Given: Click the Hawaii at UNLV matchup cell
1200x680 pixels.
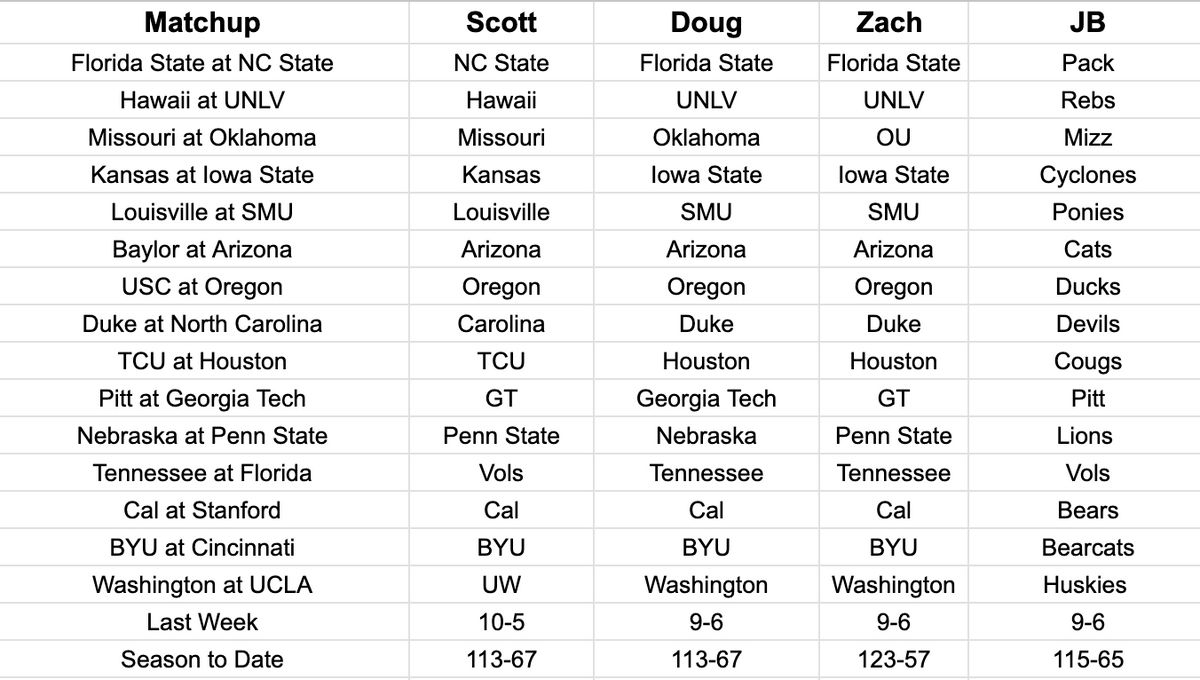Looking at the screenshot, I should point(202,100).
